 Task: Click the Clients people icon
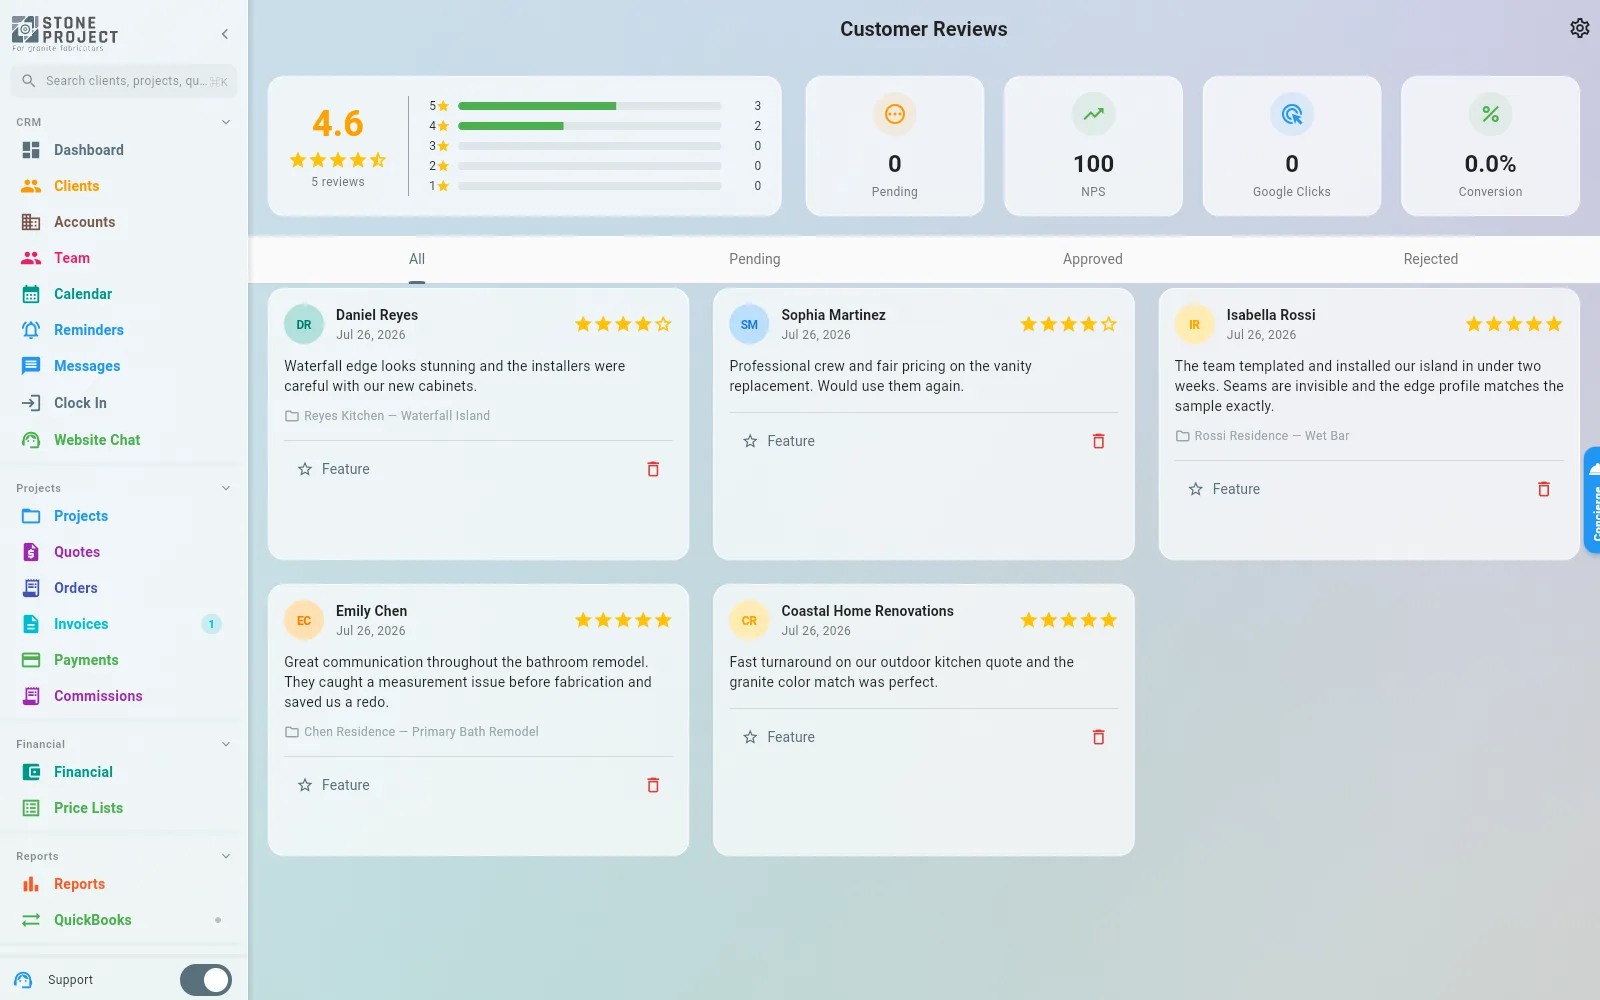click(x=31, y=186)
